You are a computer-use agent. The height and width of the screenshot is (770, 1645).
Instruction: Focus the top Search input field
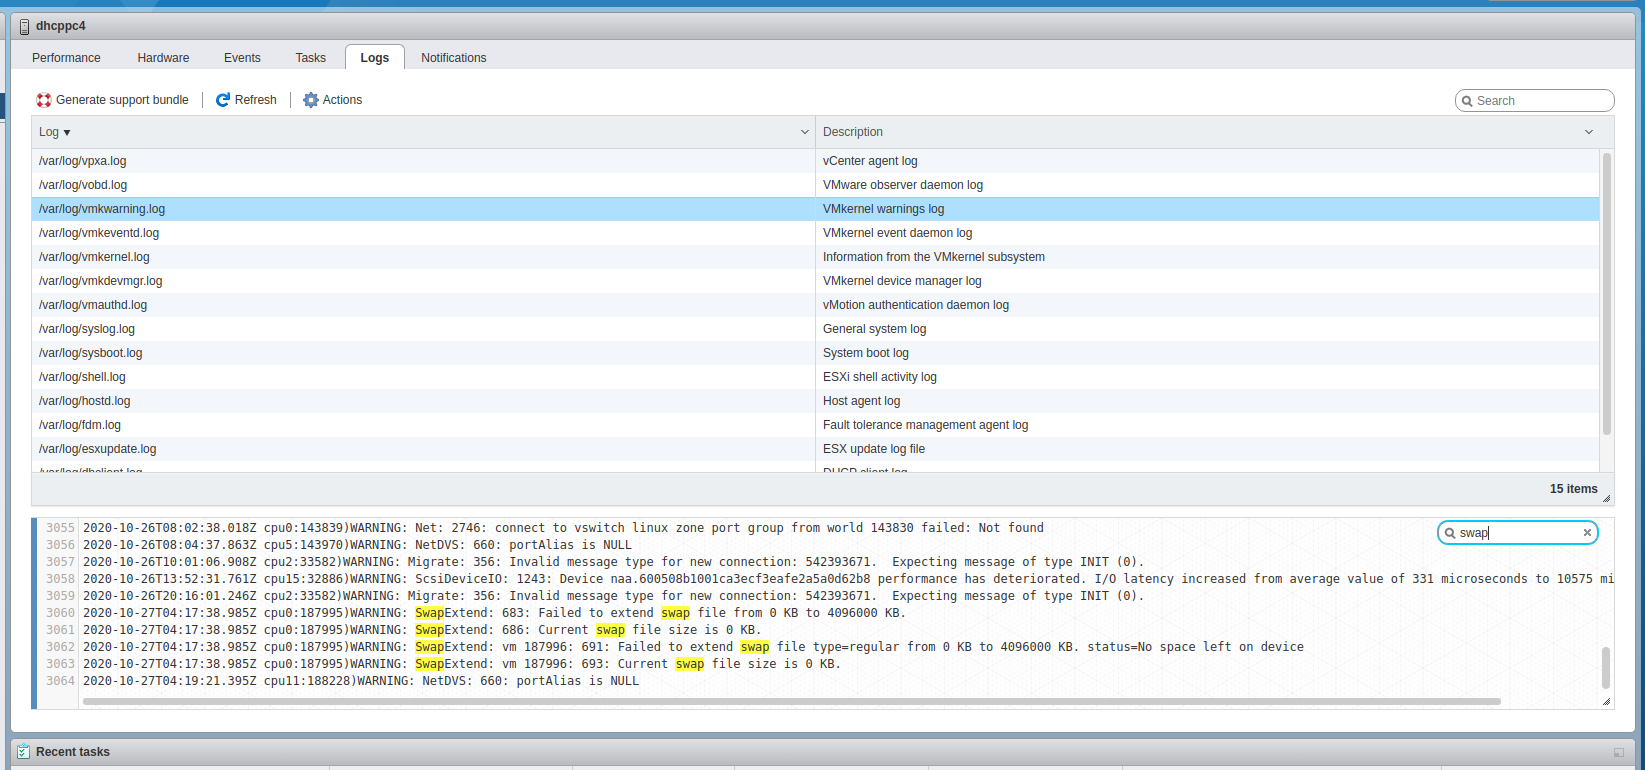[x=1540, y=101]
